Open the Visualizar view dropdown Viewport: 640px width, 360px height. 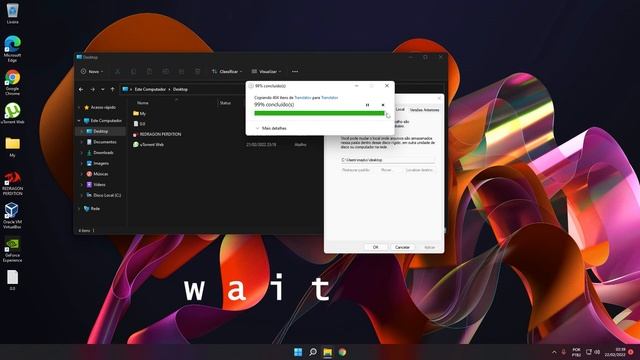click(266, 71)
